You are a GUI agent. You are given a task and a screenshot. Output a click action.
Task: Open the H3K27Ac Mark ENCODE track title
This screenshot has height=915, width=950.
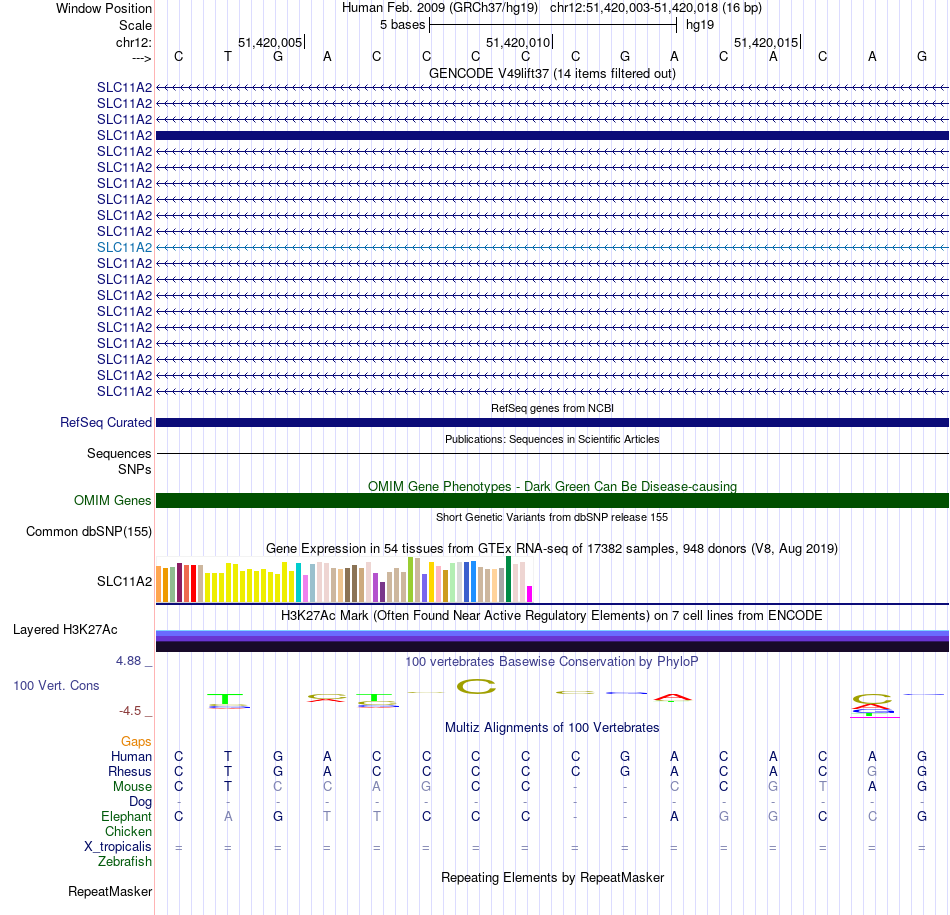coord(552,616)
